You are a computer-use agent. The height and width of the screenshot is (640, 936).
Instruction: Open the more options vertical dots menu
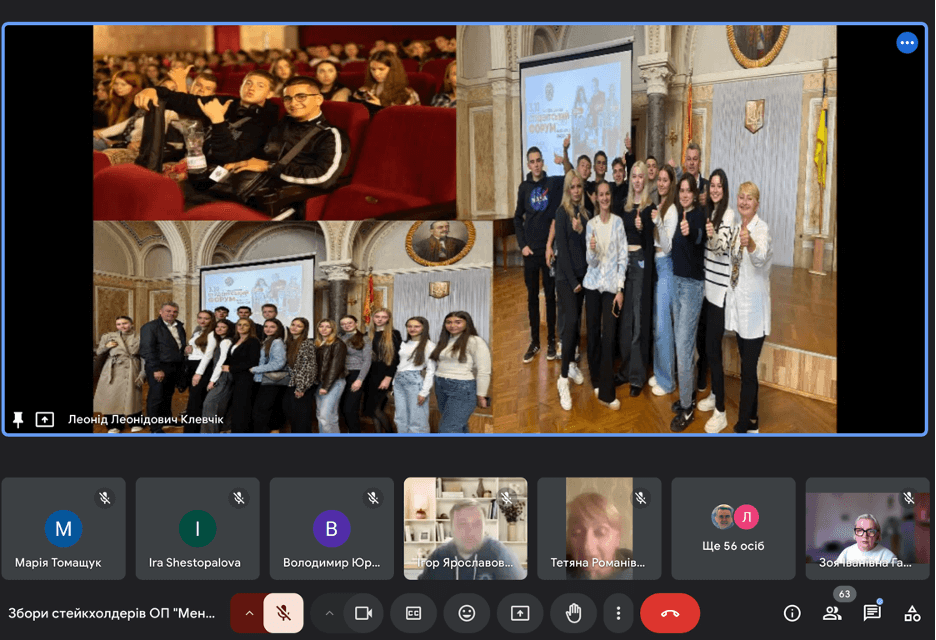(x=618, y=613)
